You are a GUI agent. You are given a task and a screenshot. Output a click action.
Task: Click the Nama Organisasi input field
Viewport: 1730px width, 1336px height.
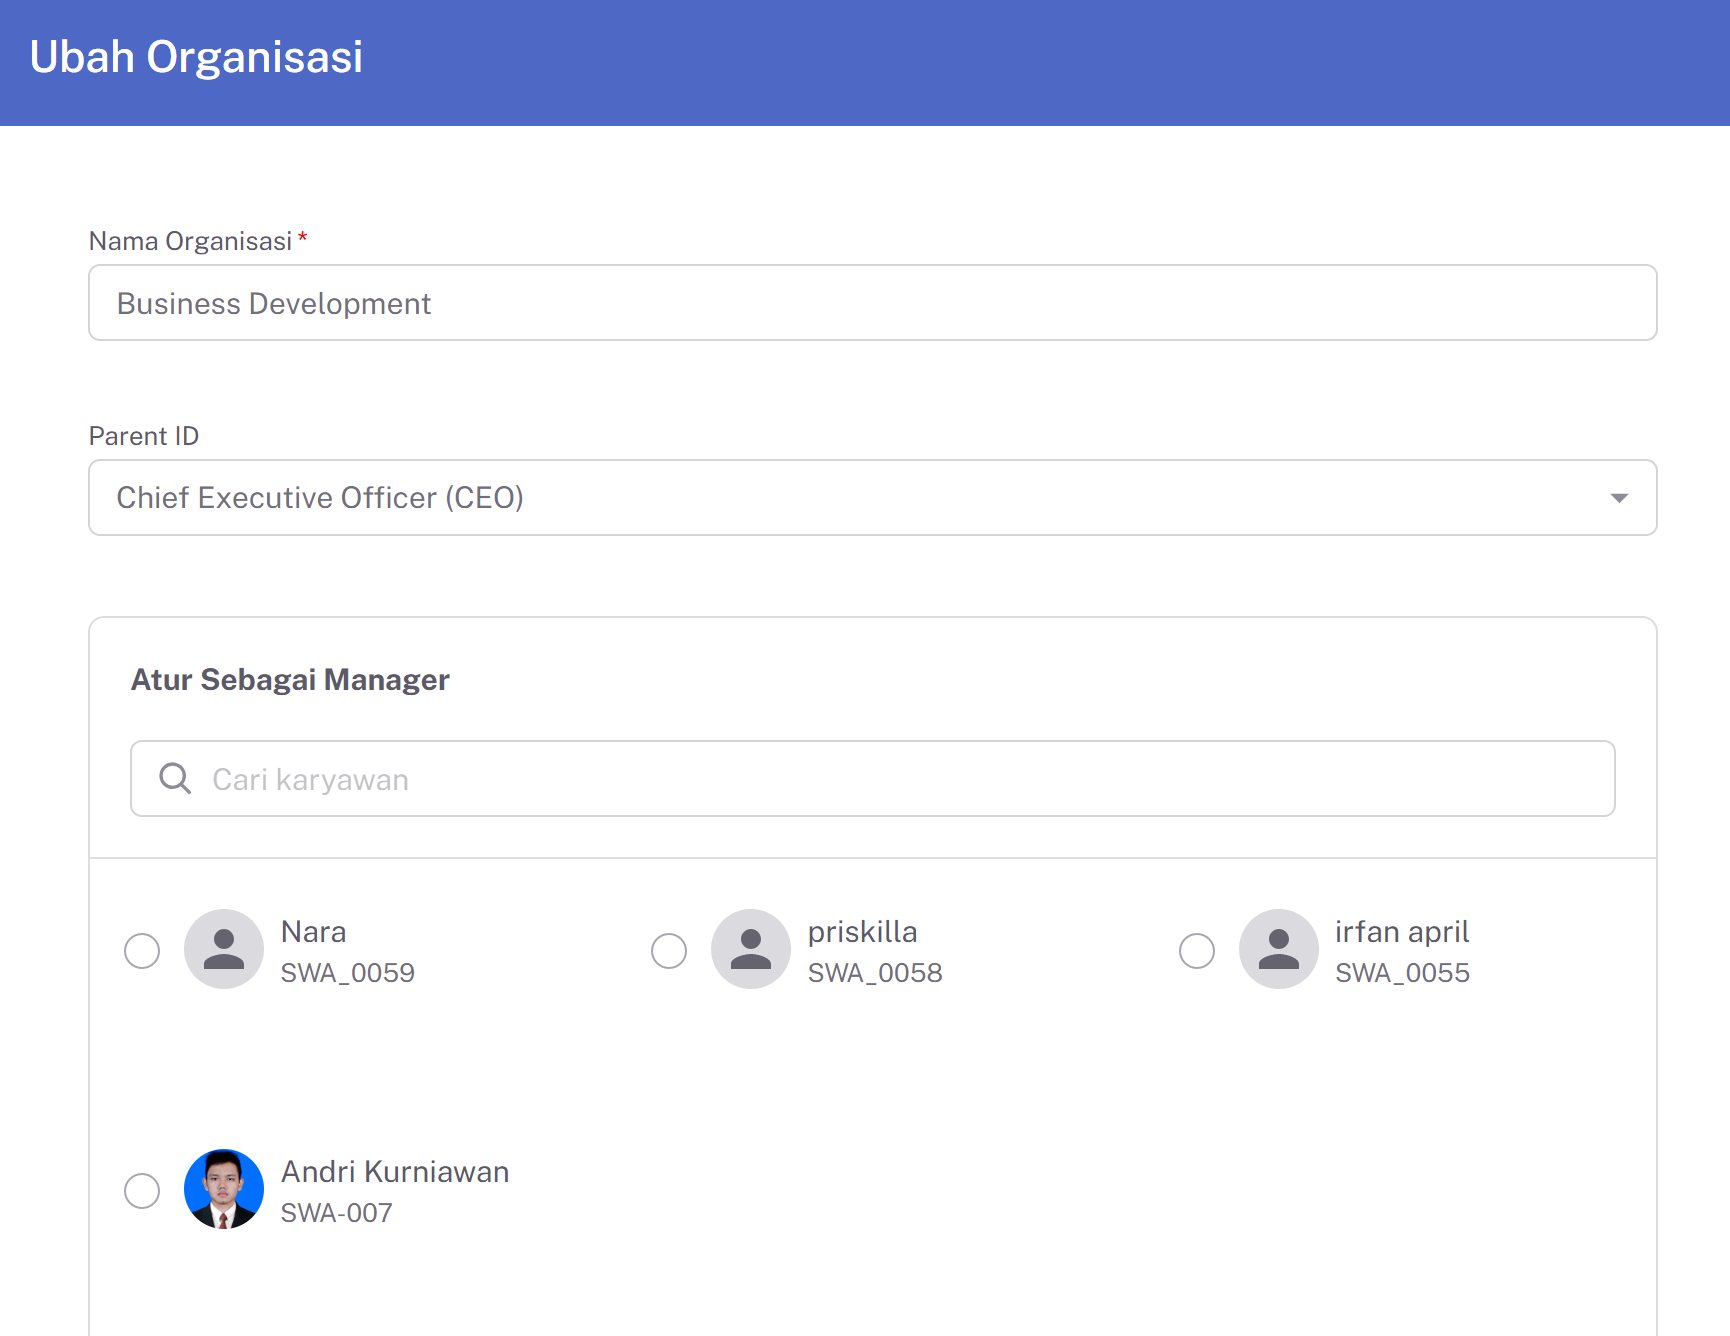[x=873, y=303]
